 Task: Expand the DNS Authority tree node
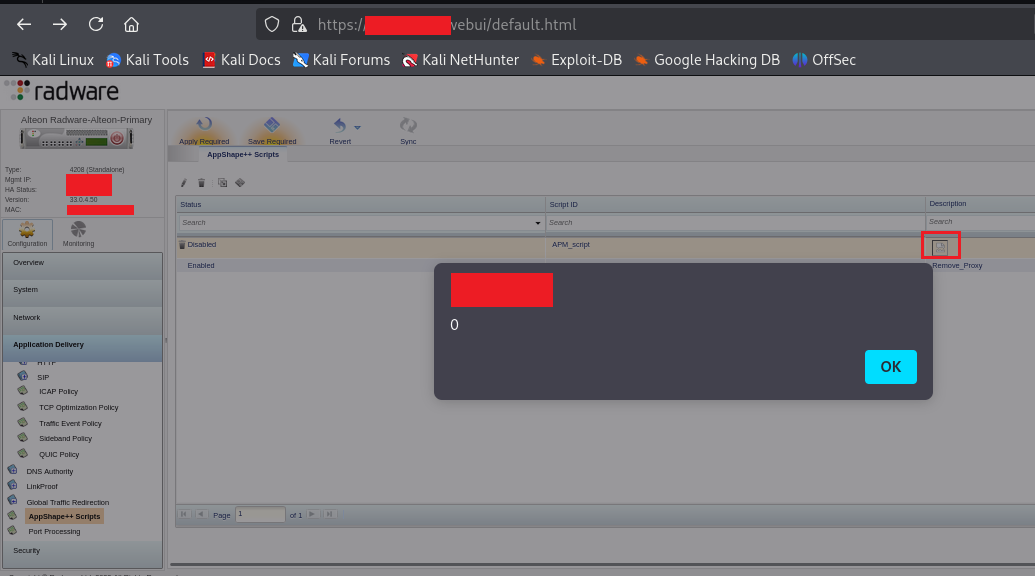(x=12, y=471)
